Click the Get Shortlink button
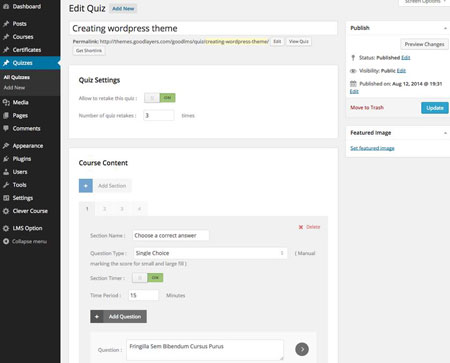The width and height of the screenshot is (450, 363). (x=89, y=51)
